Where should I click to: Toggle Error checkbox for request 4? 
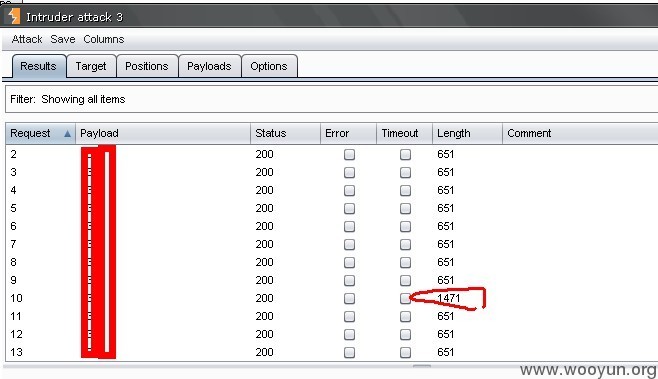(x=349, y=191)
